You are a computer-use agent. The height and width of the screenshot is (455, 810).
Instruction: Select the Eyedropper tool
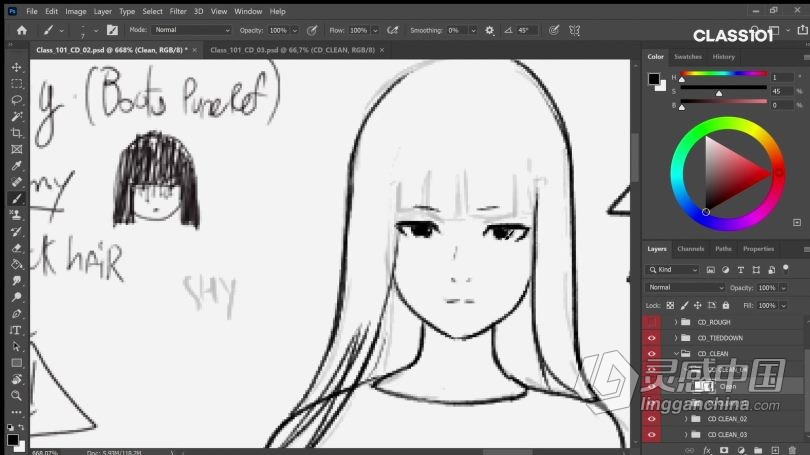(17, 166)
